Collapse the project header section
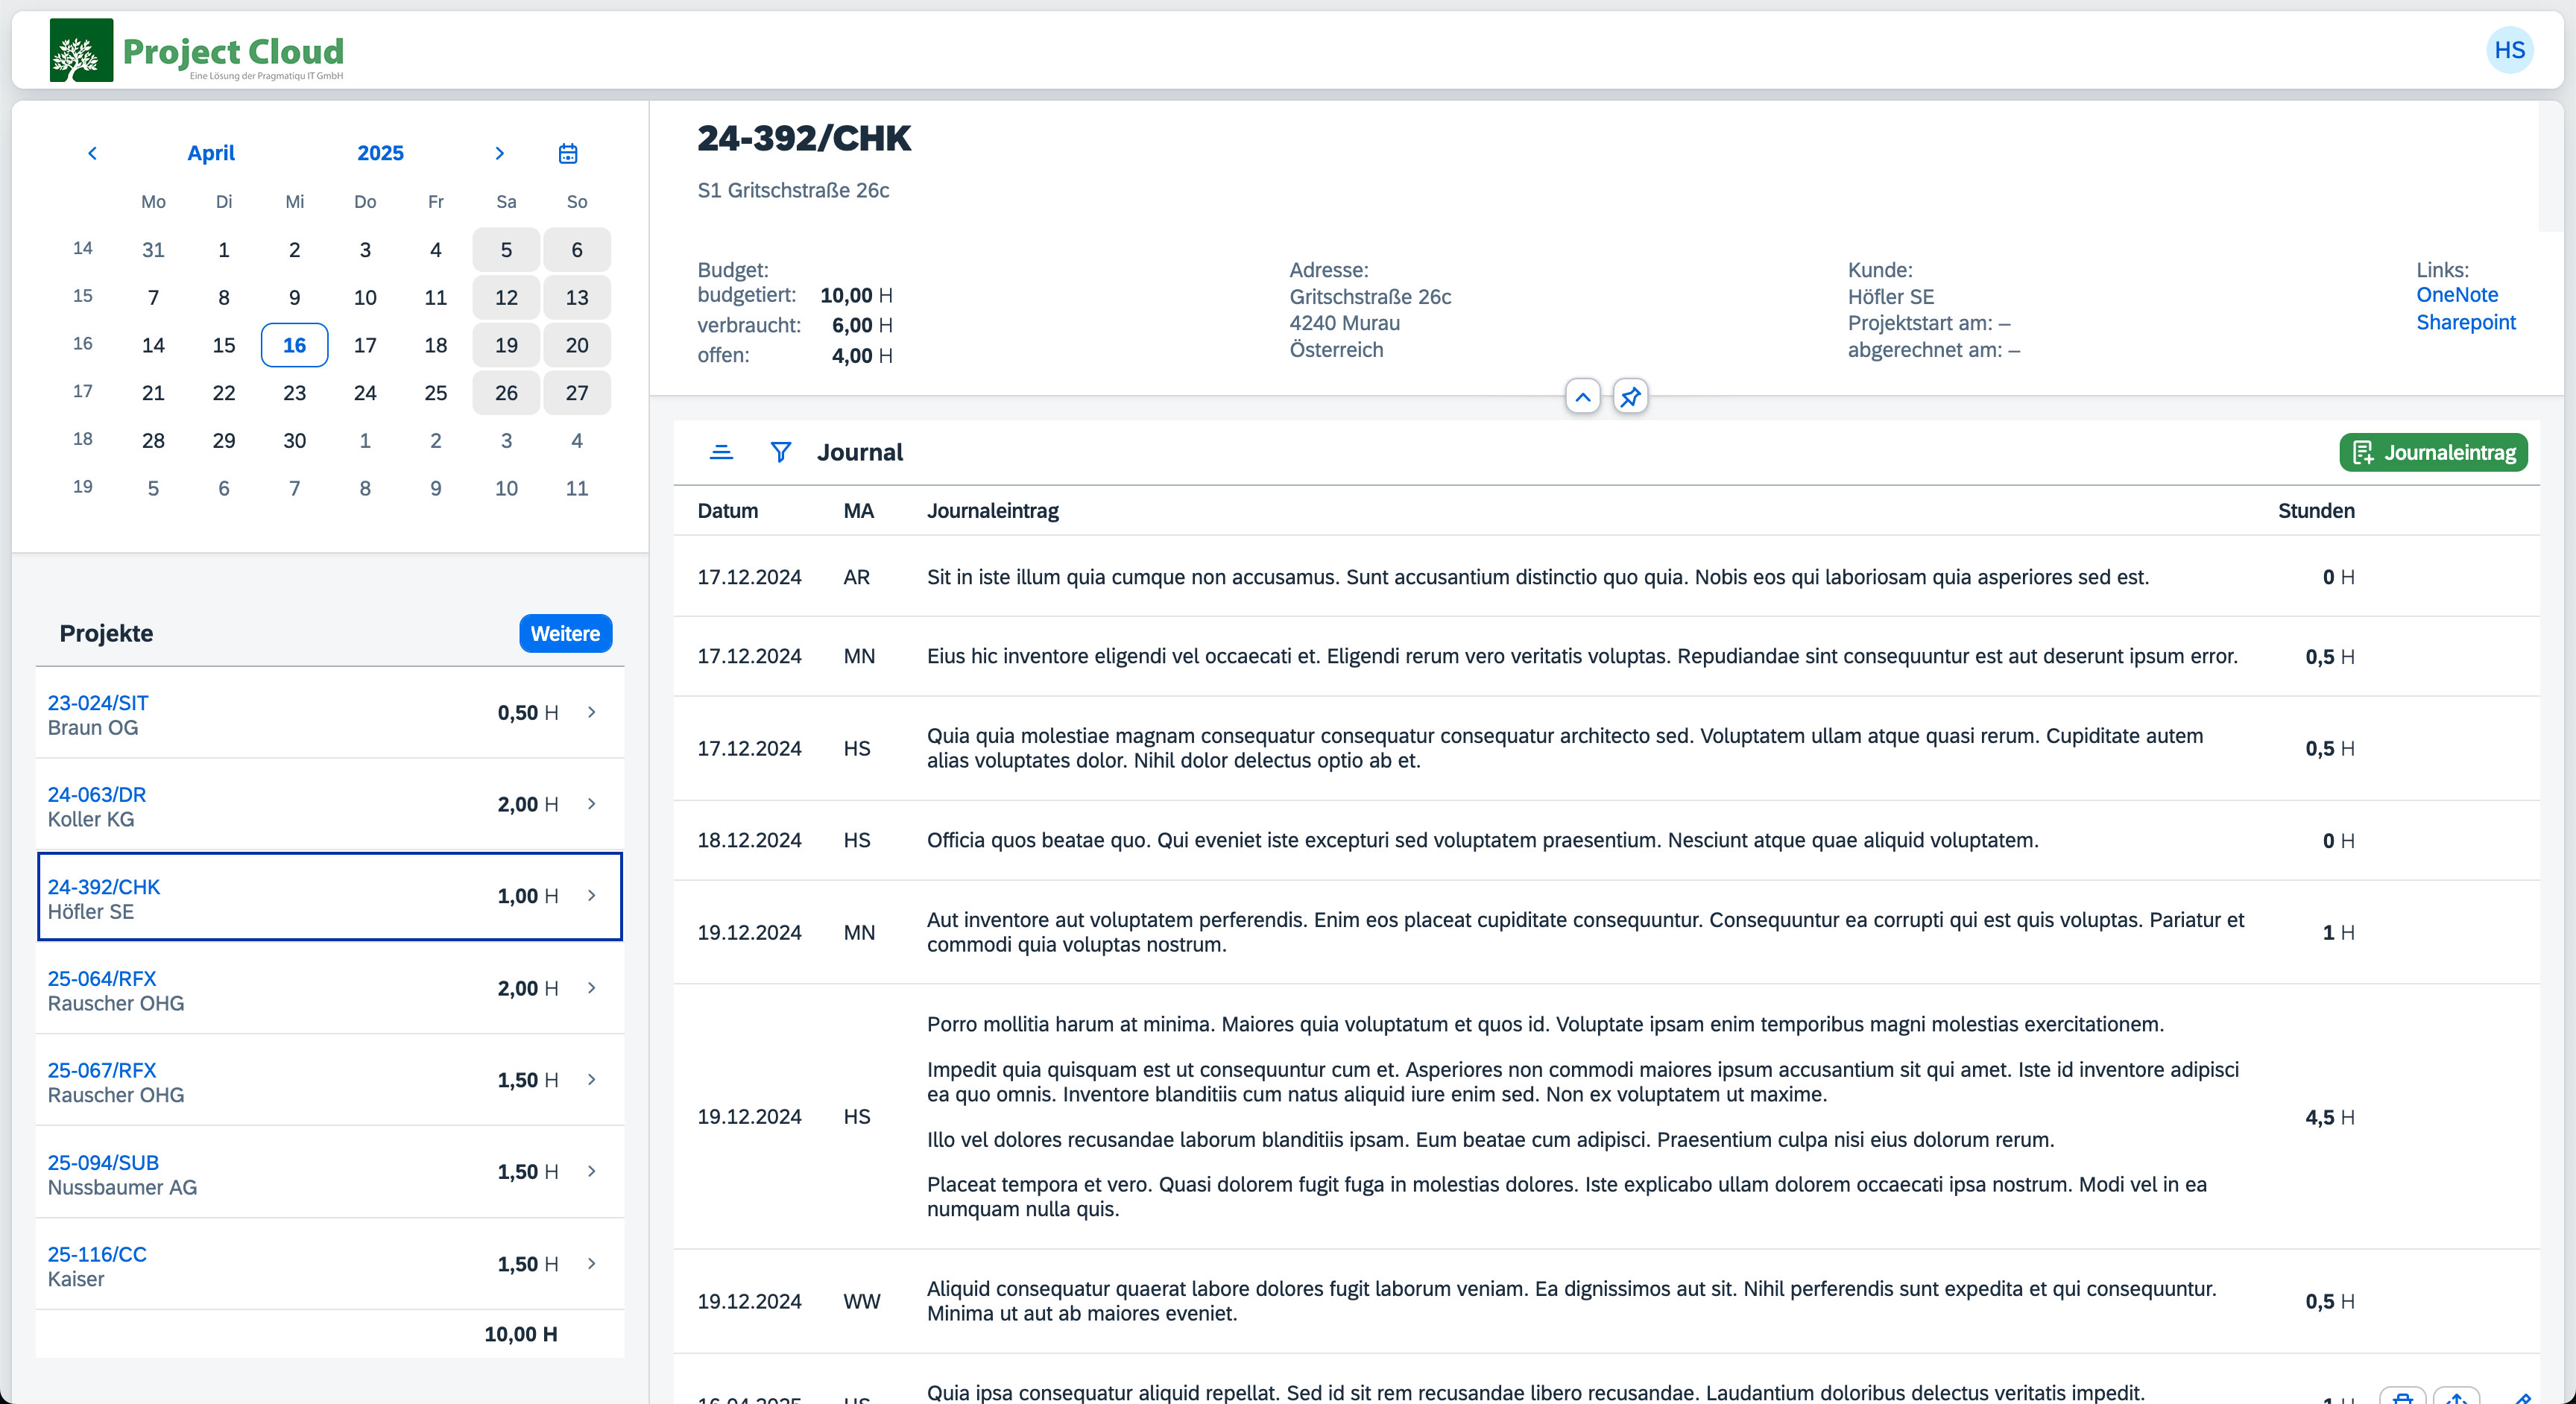This screenshot has width=2576, height=1404. pos(1582,397)
